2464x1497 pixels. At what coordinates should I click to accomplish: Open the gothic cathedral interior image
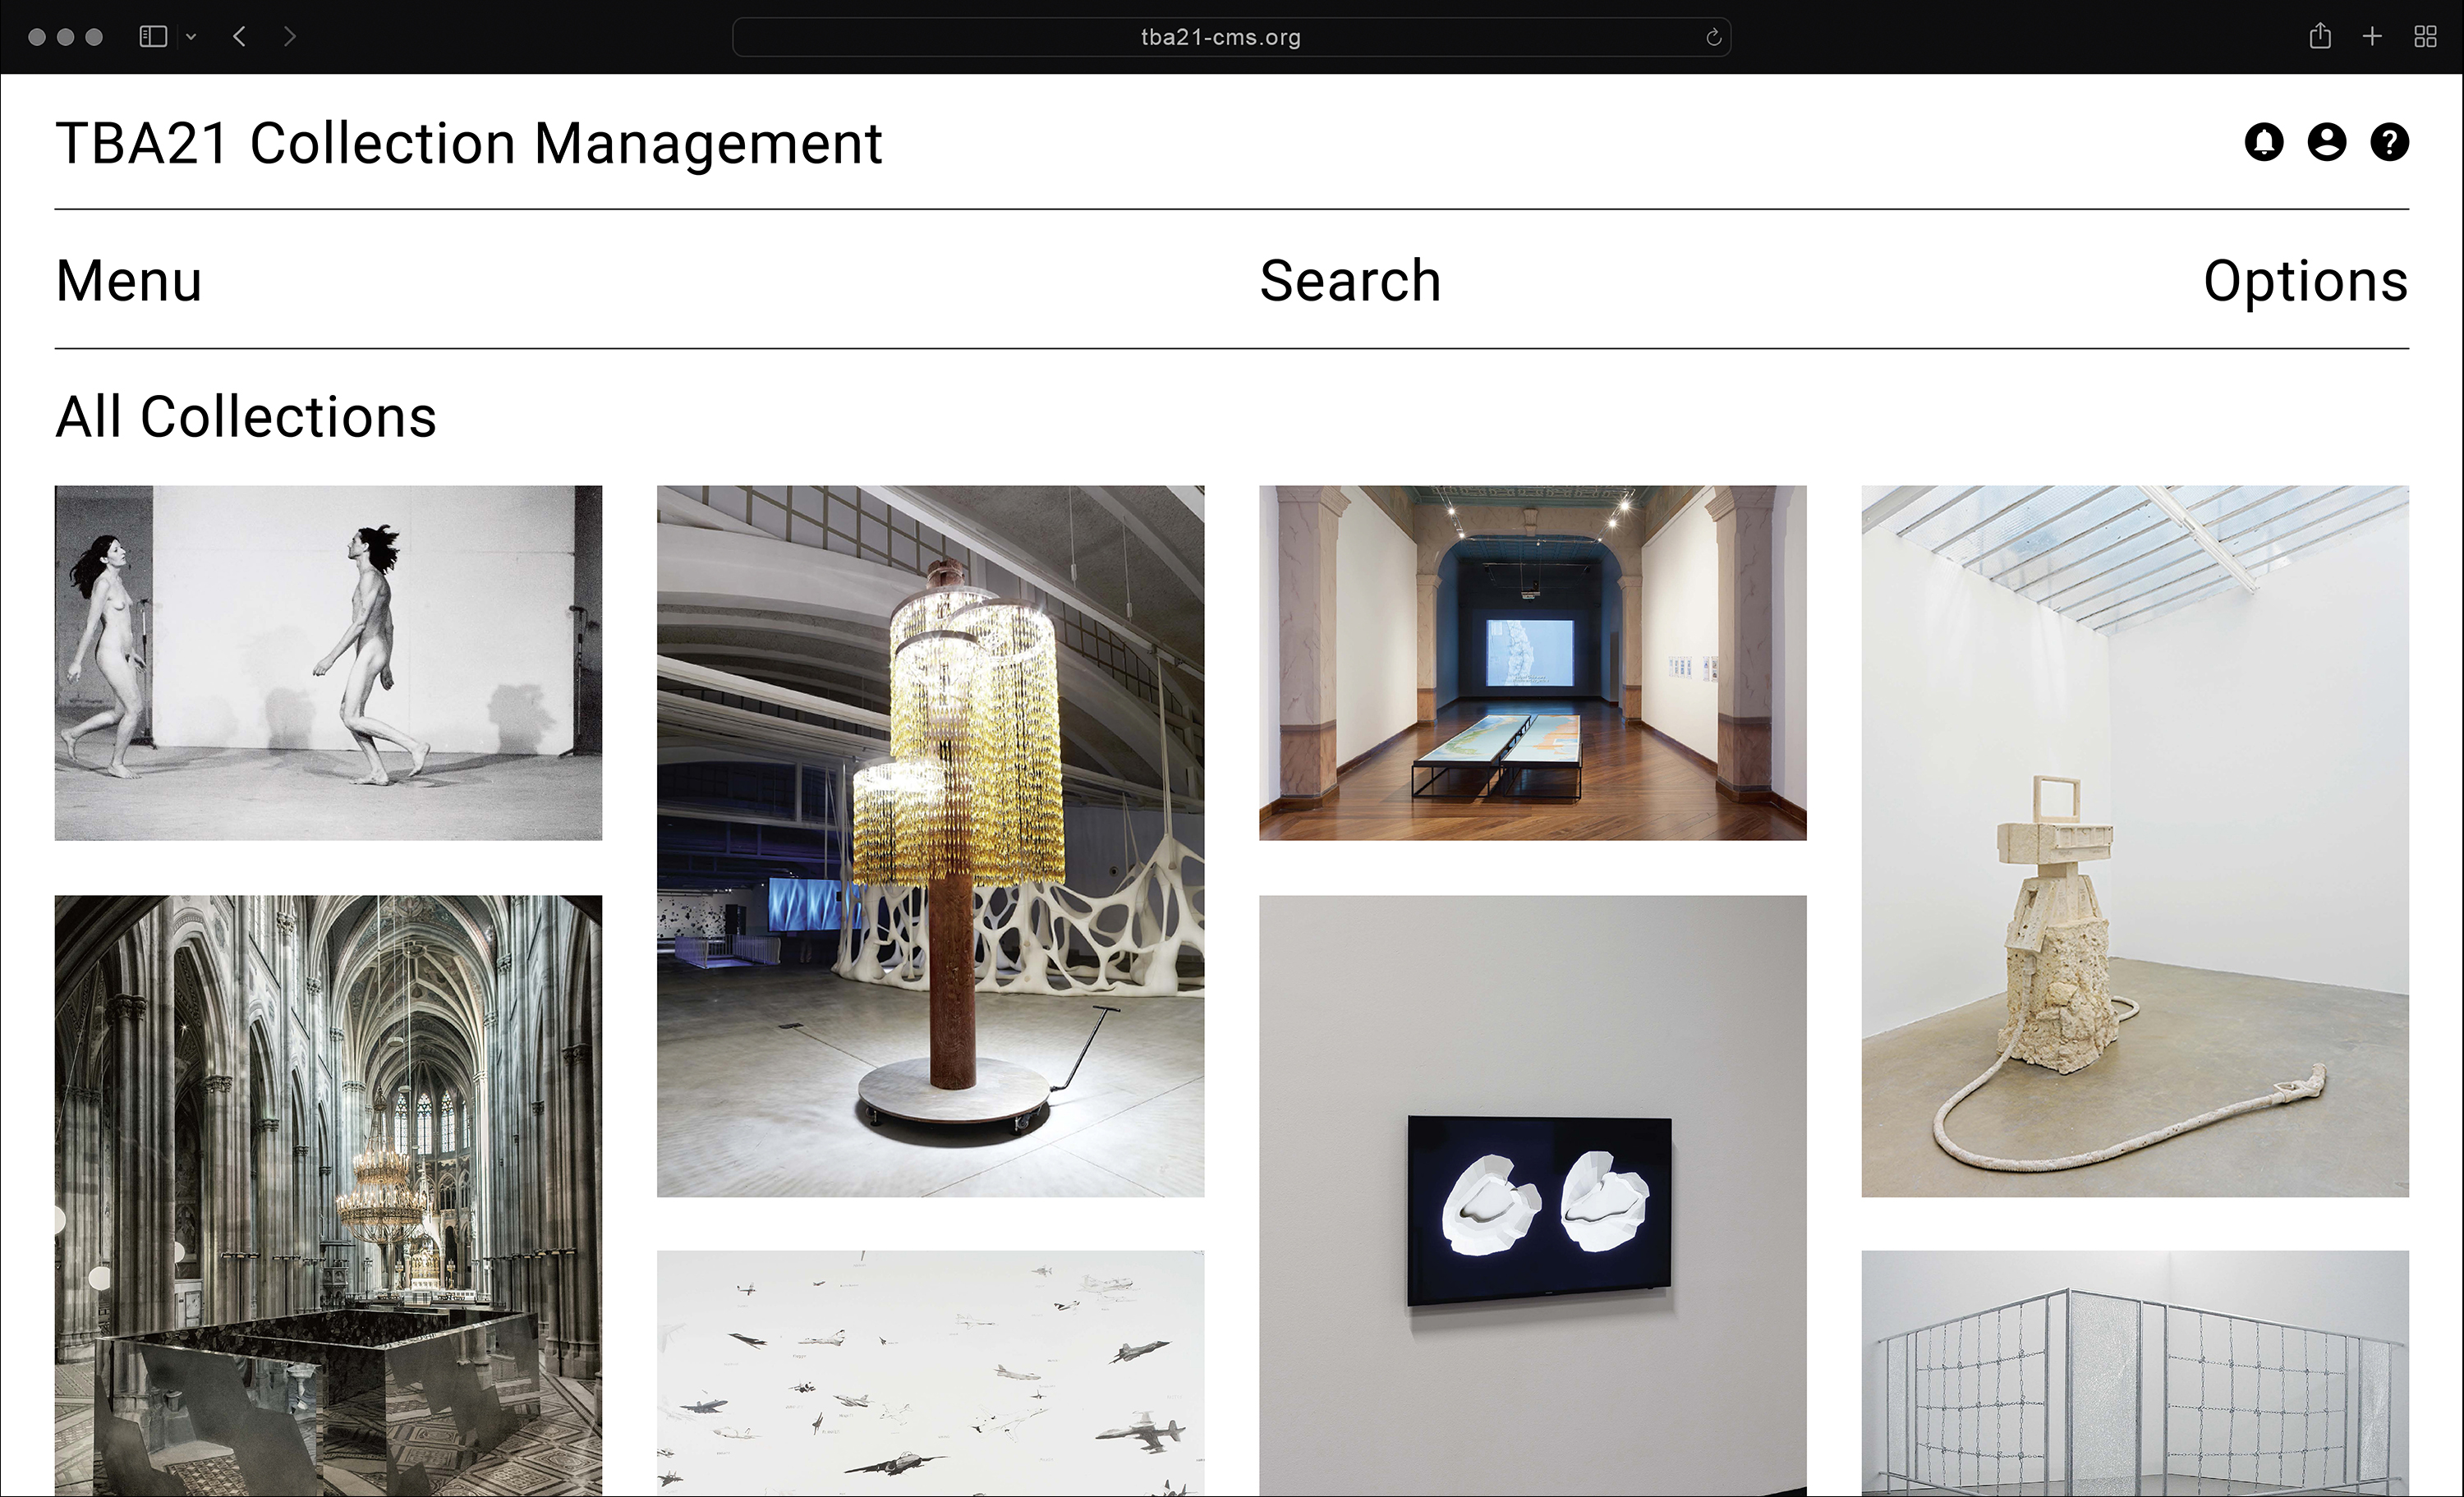(328, 1195)
